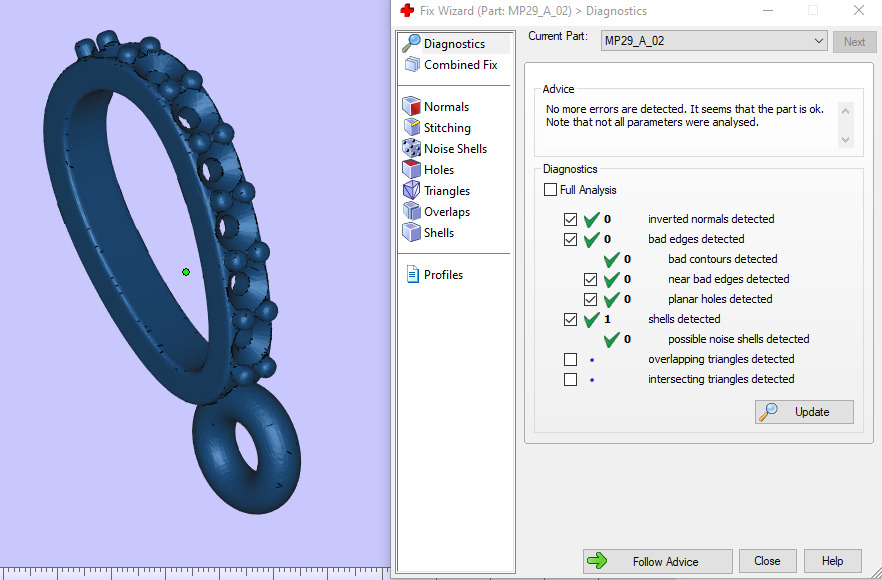Image resolution: width=882 pixels, height=580 pixels.
Task: Click the Update magnifier icon
Action: [x=768, y=412]
